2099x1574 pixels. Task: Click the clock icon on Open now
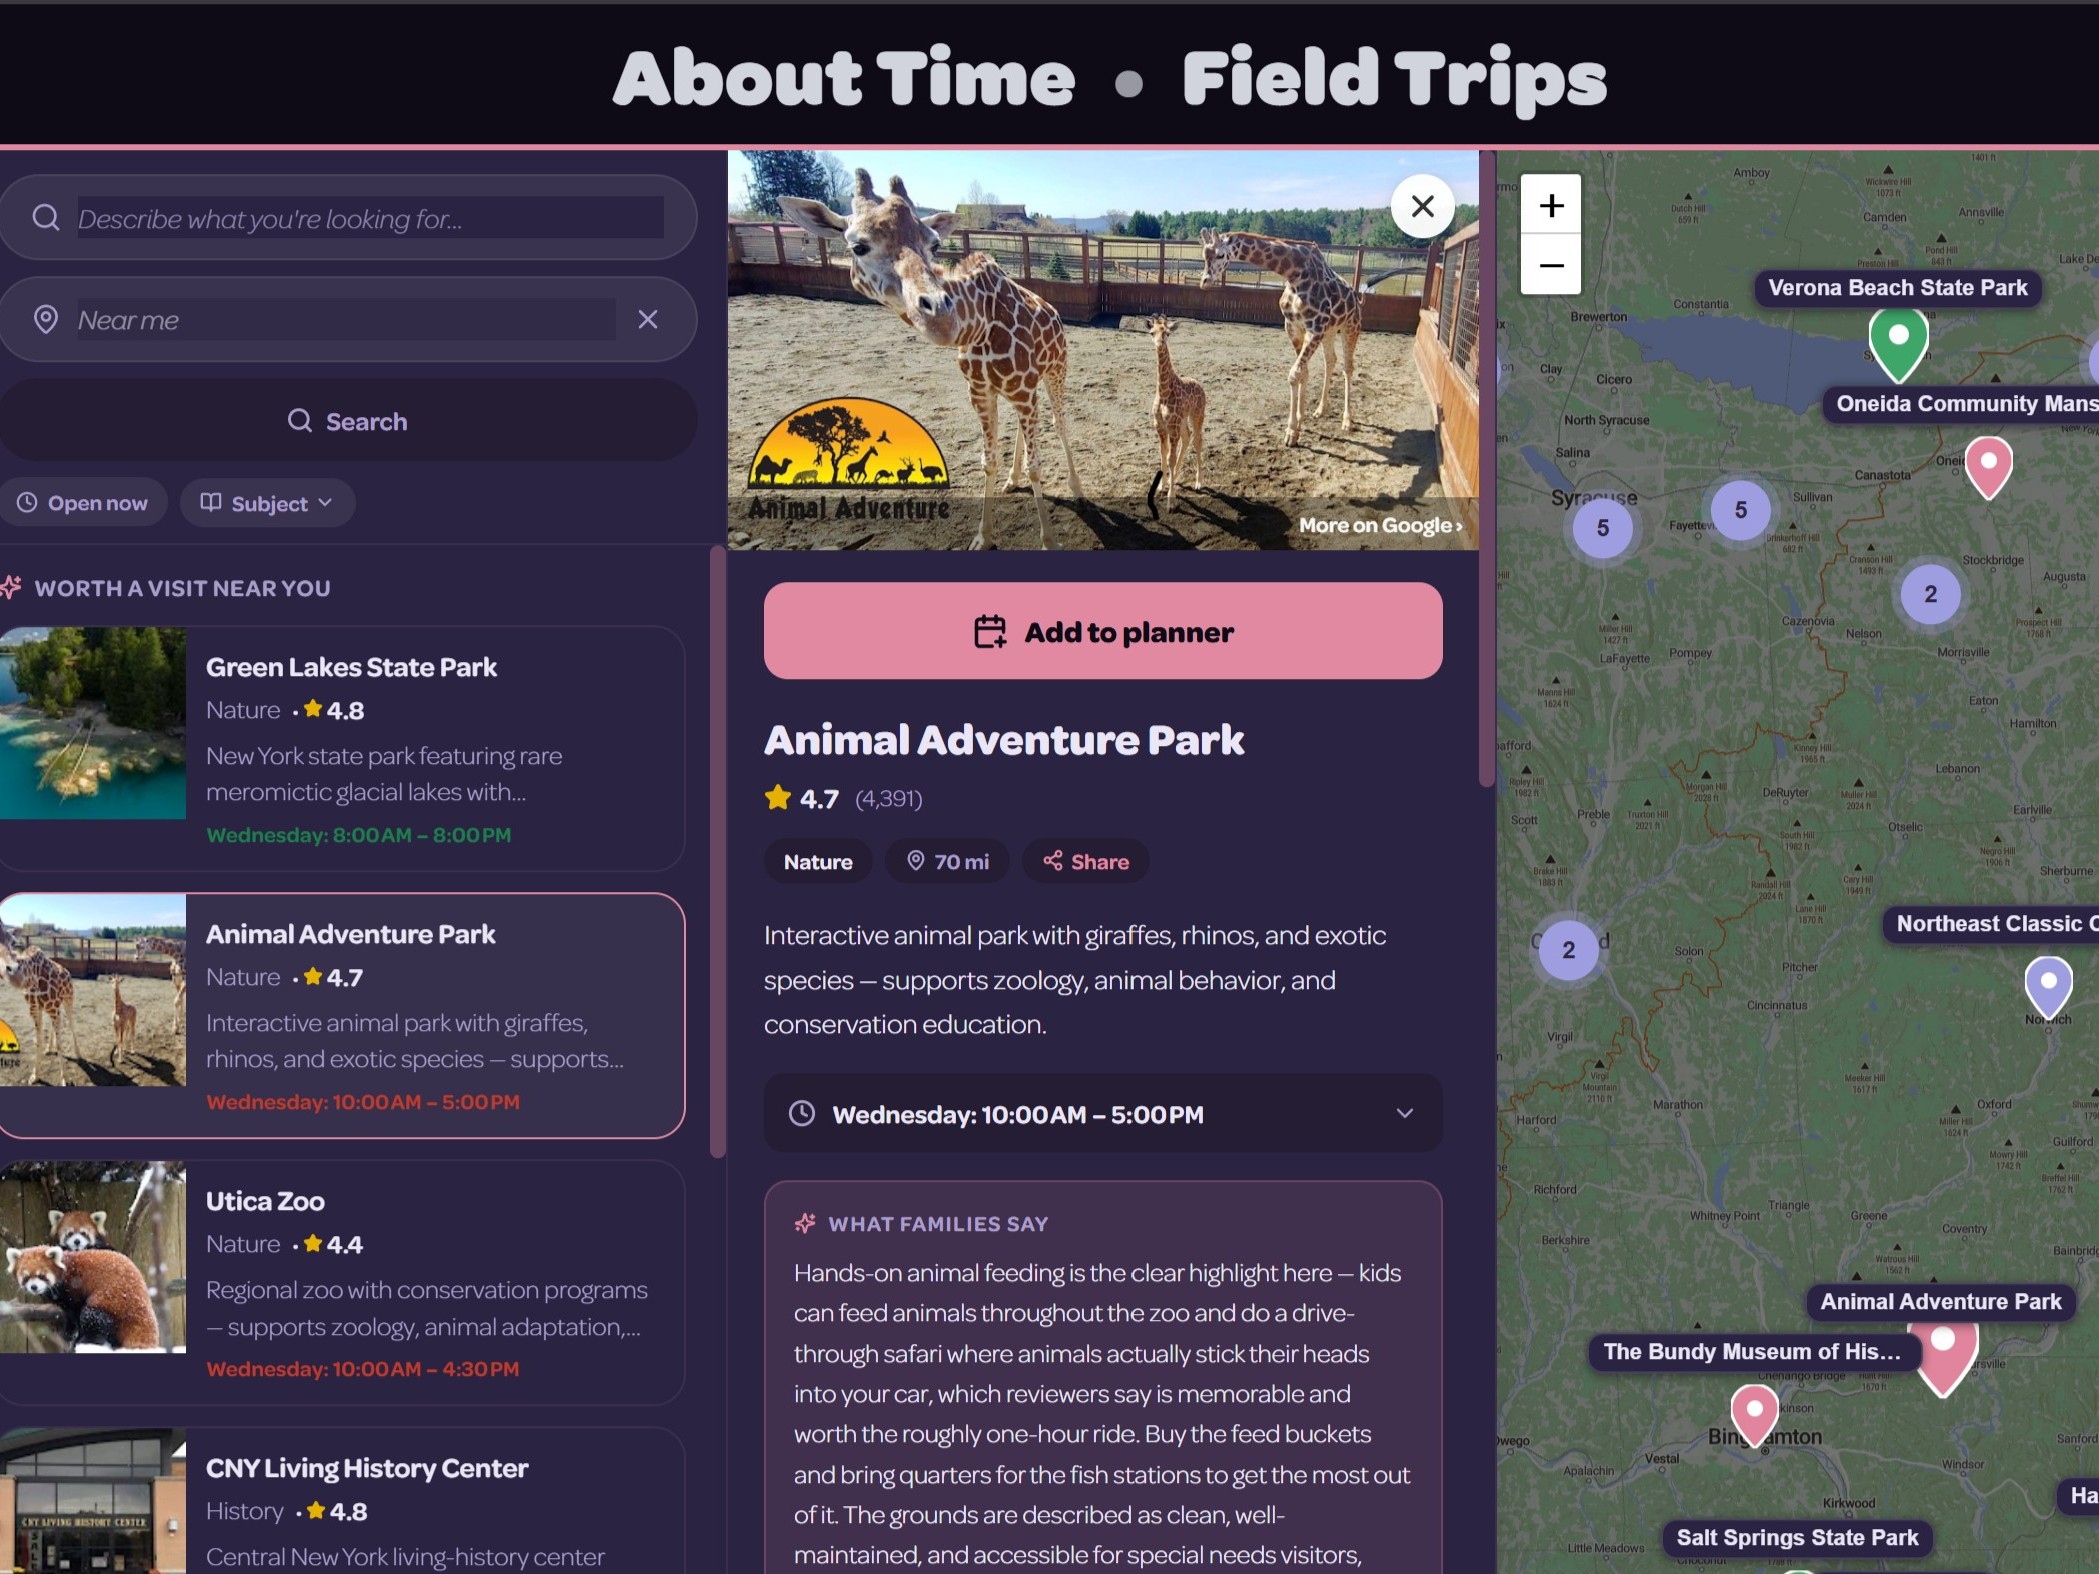[27, 503]
